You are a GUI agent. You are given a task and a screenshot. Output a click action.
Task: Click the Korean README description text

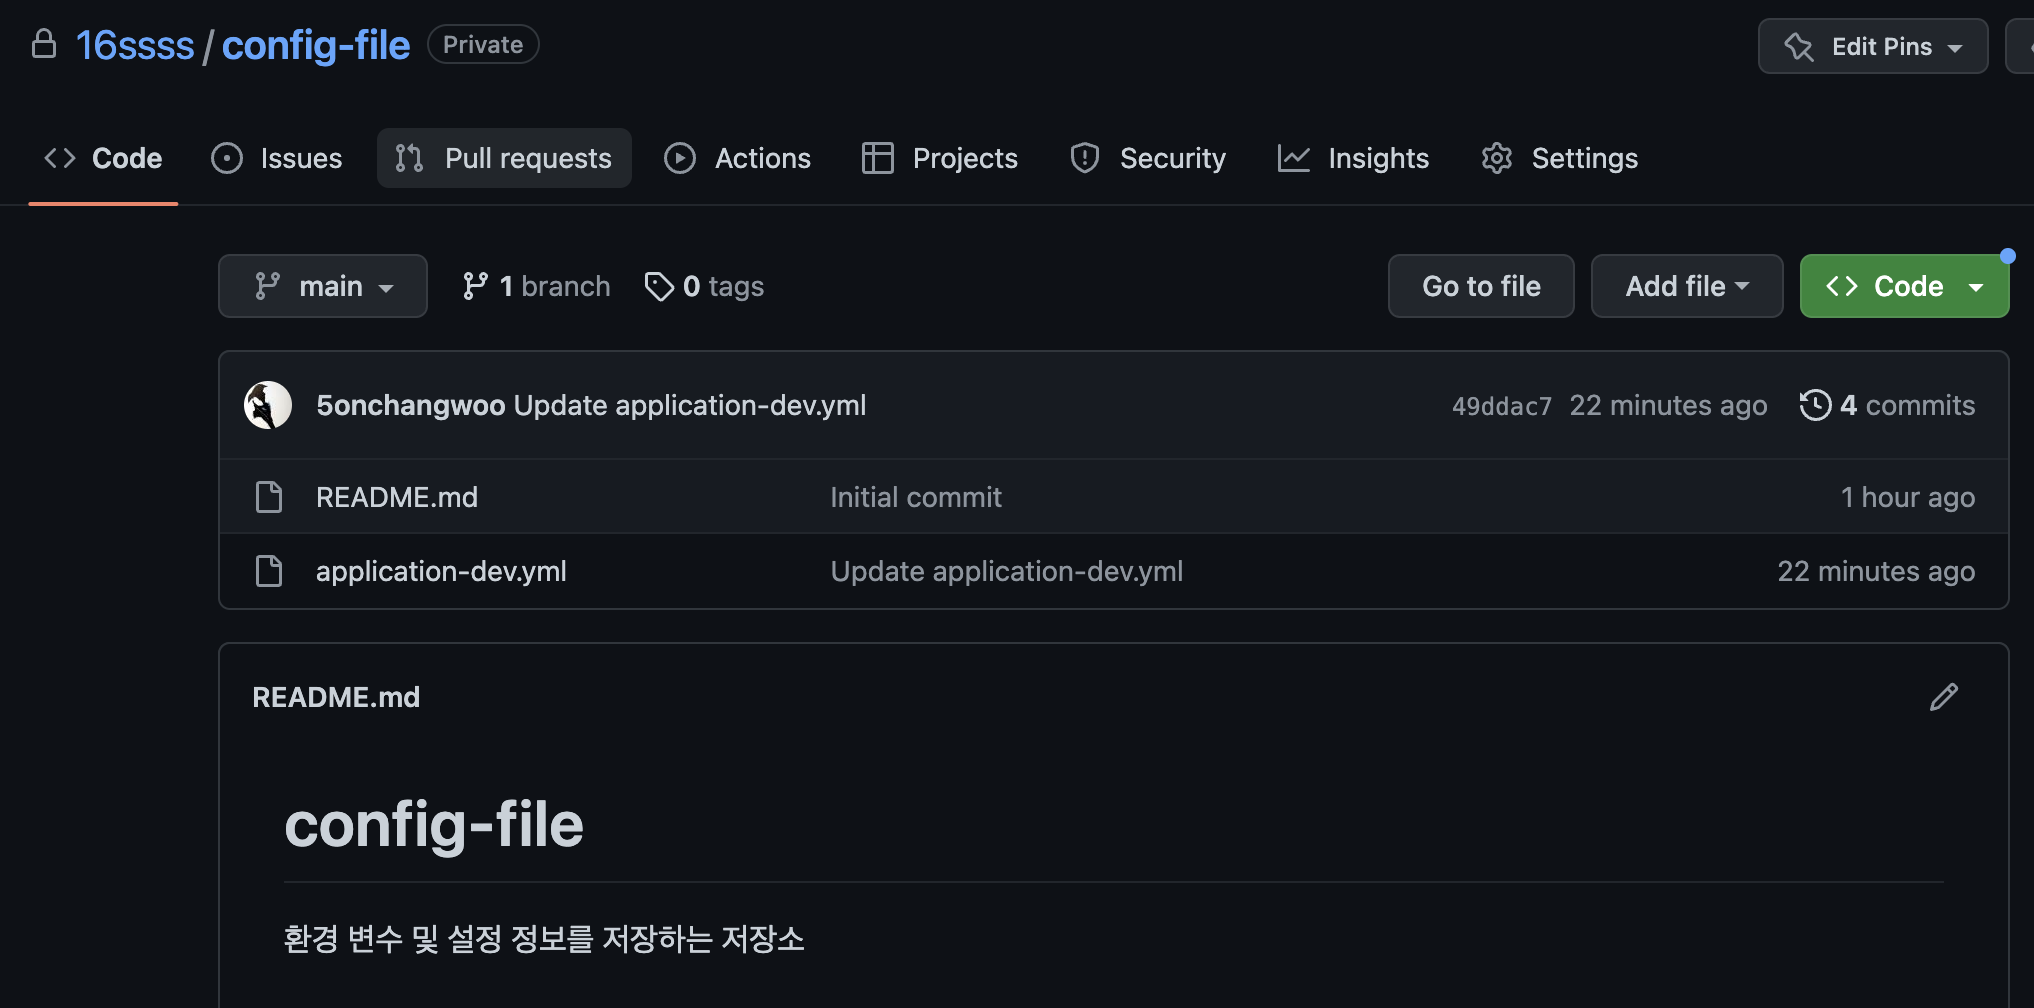pos(544,939)
